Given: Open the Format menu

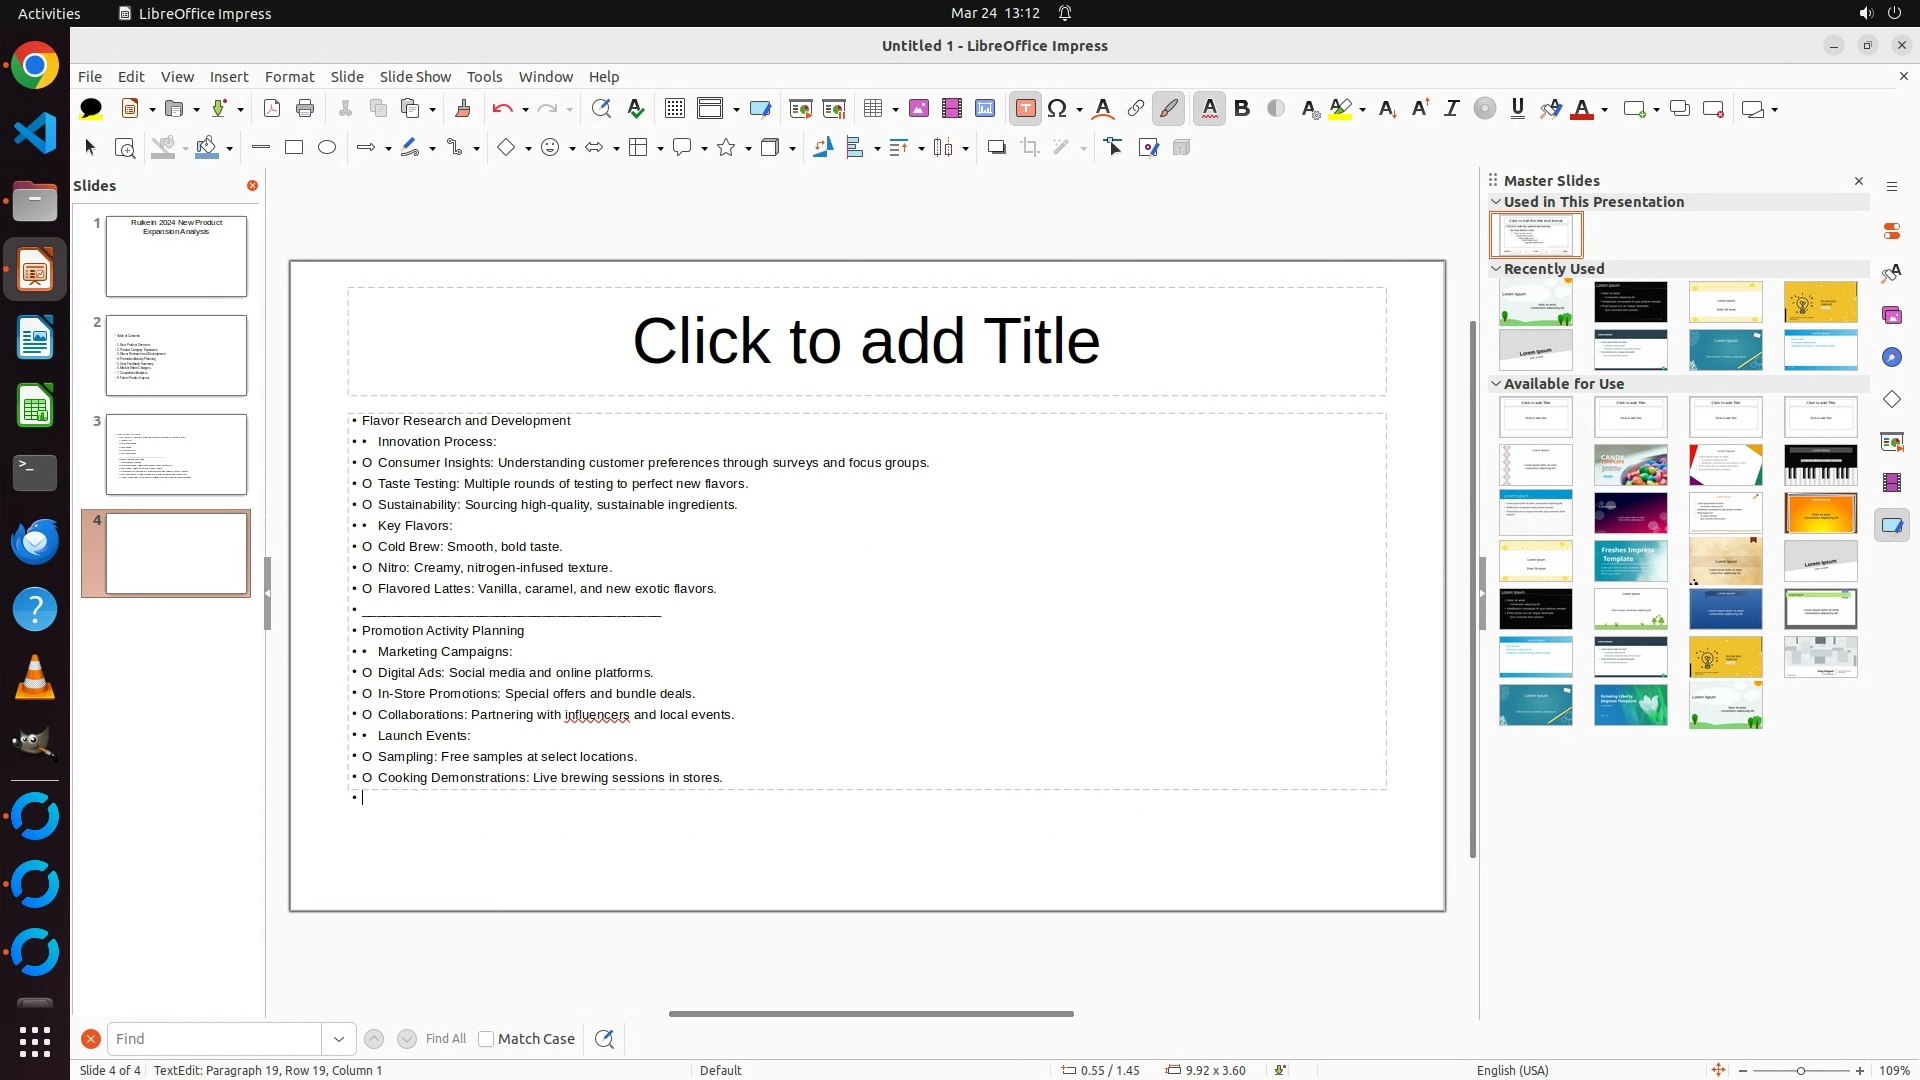Looking at the screenshot, I should pyautogui.click(x=289, y=77).
